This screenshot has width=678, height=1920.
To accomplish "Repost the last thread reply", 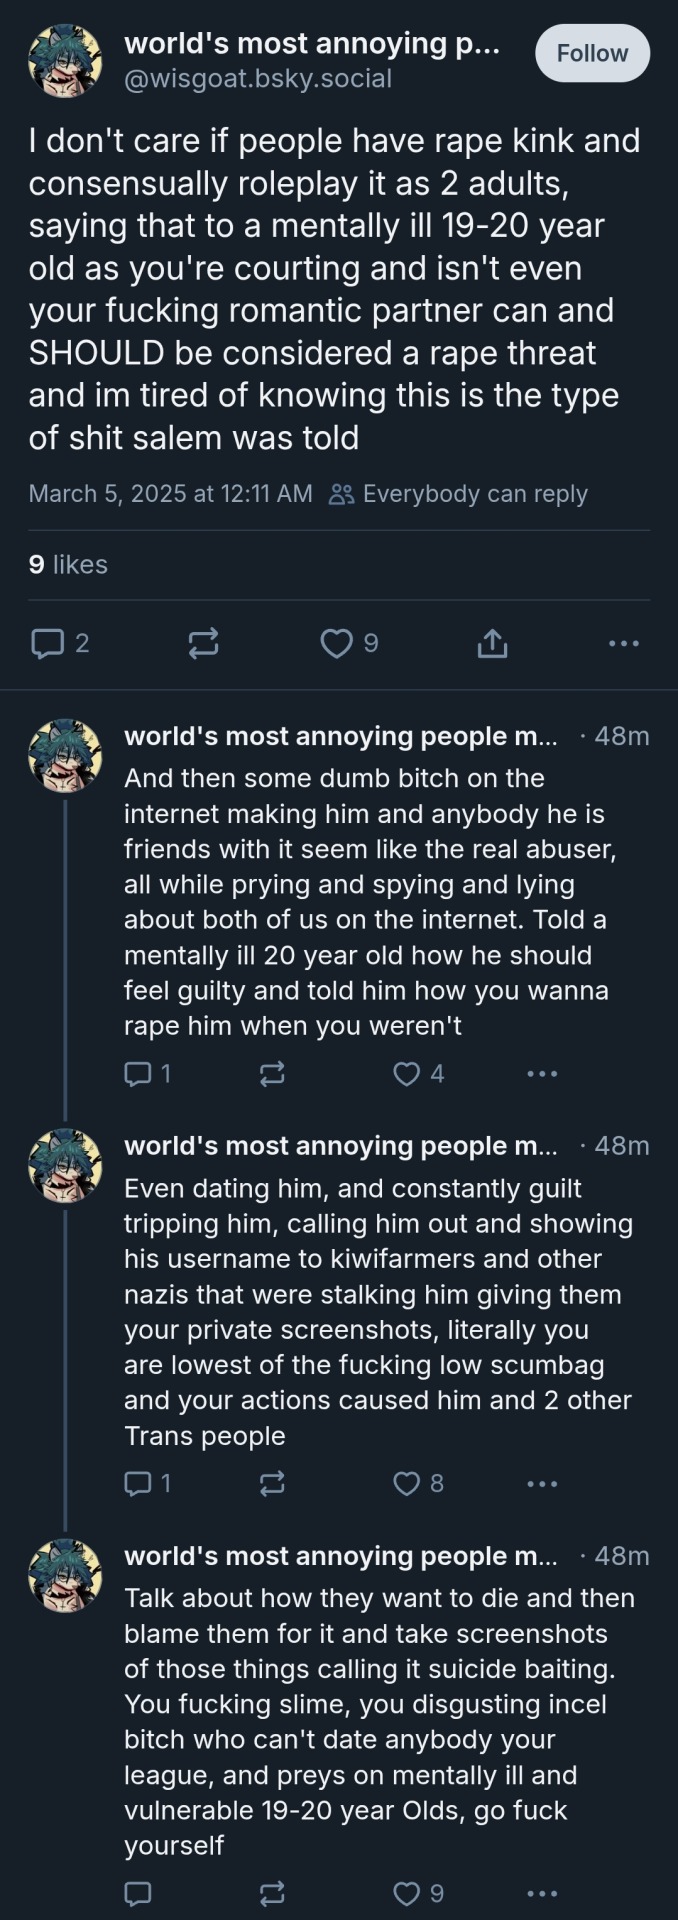I will (272, 1893).
